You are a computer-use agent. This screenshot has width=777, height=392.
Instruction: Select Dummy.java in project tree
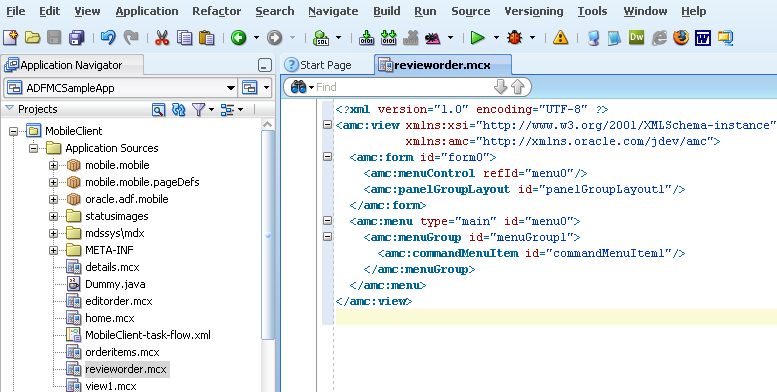[115, 284]
